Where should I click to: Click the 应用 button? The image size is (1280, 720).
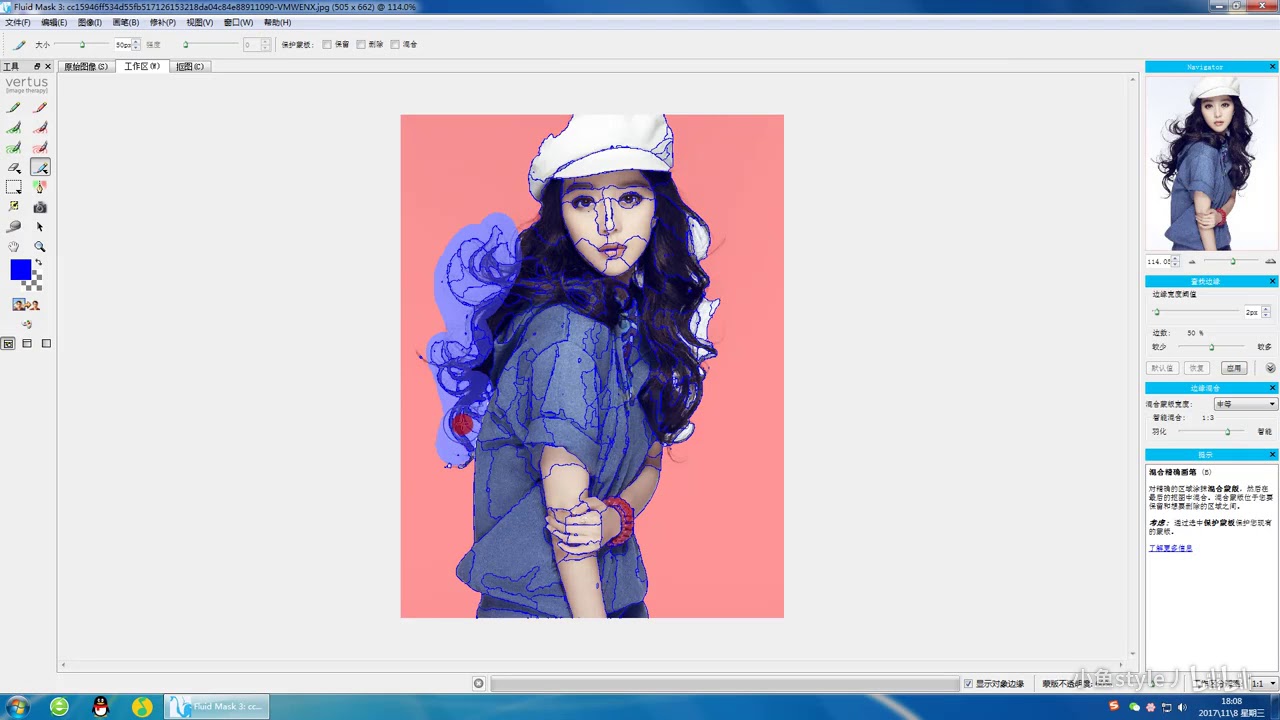[1234, 368]
